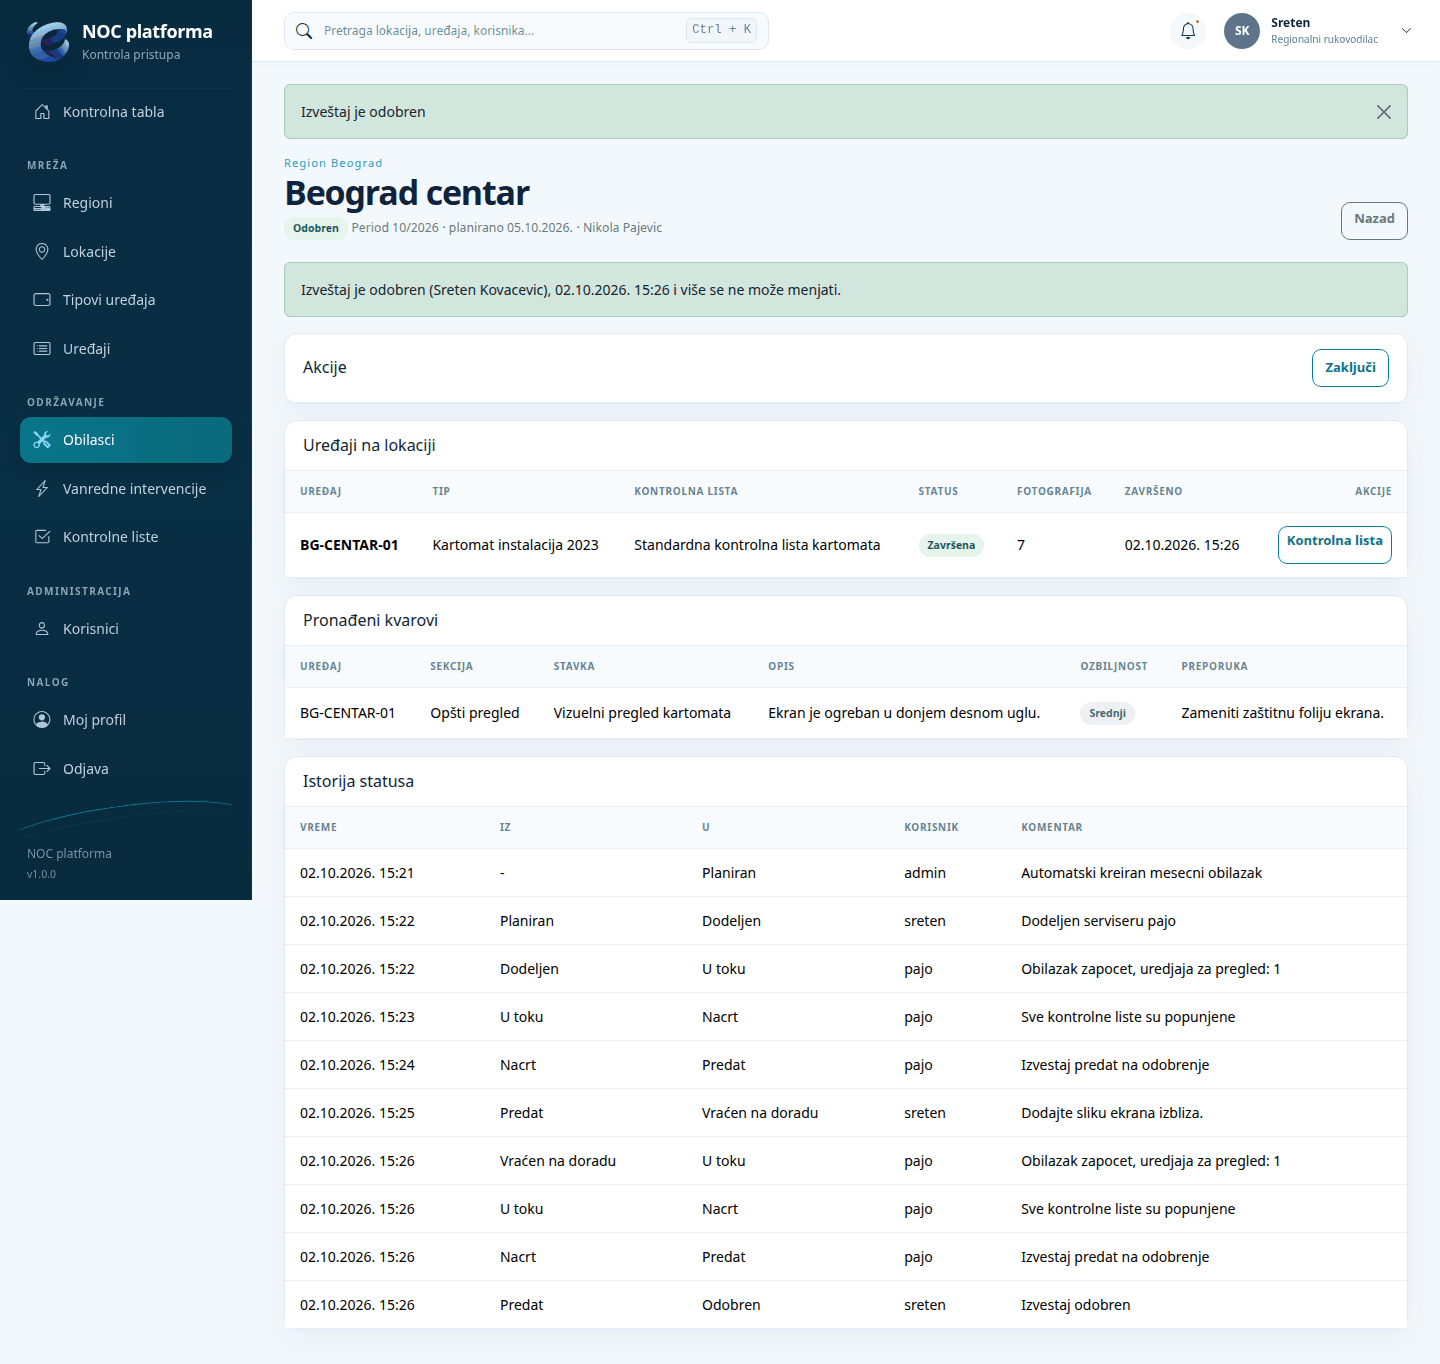Click 'Izvestaj odobren' comment in history
The image size is (1440, 1364).
(1075, 1305)
